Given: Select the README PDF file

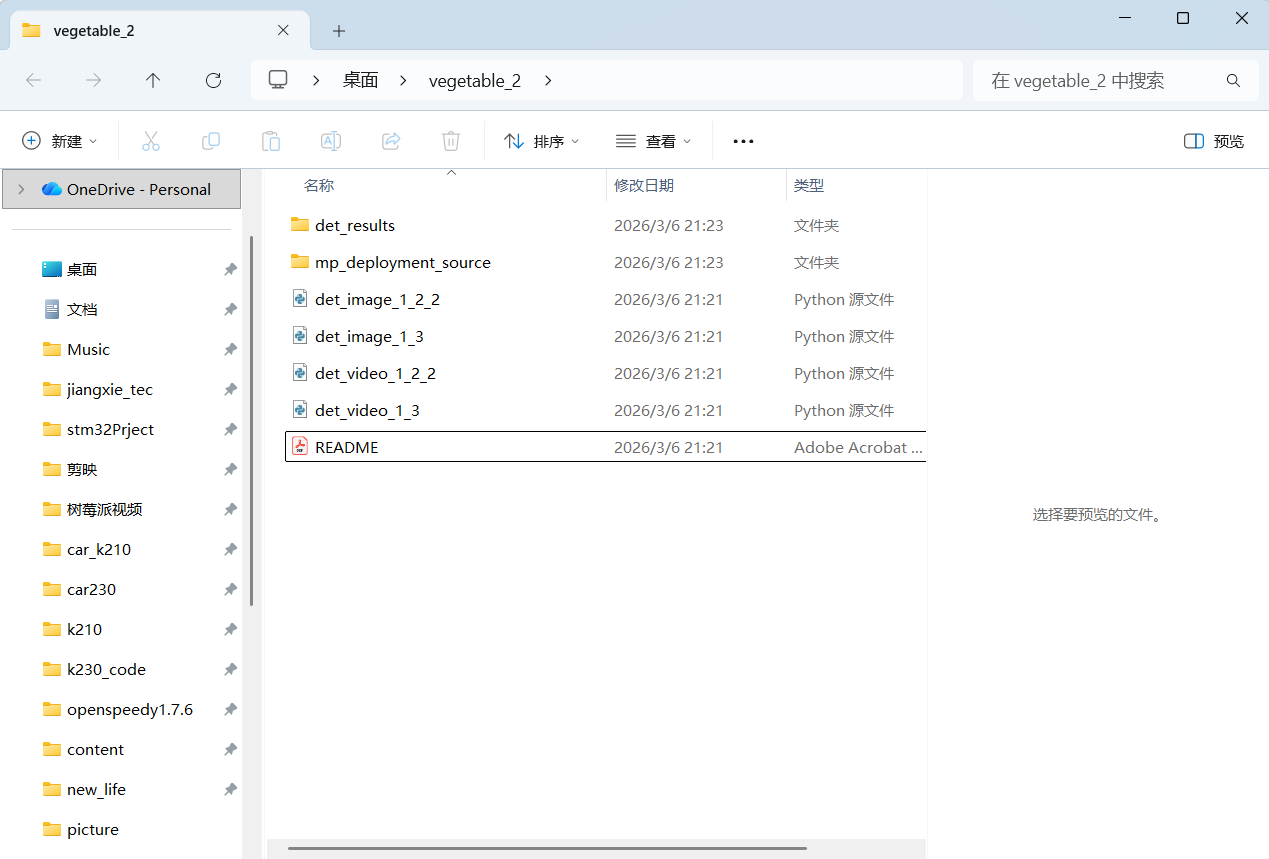Looking at the screenshot, I should pyautogui.click(x=347, y=447).
